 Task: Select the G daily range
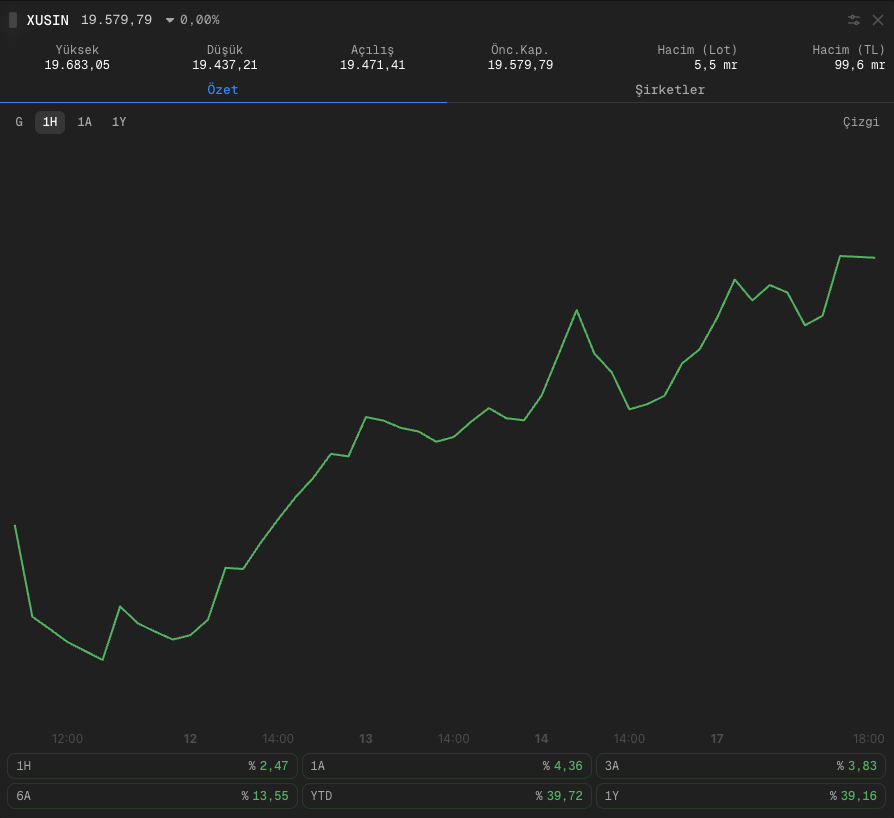tap(19, 122)
